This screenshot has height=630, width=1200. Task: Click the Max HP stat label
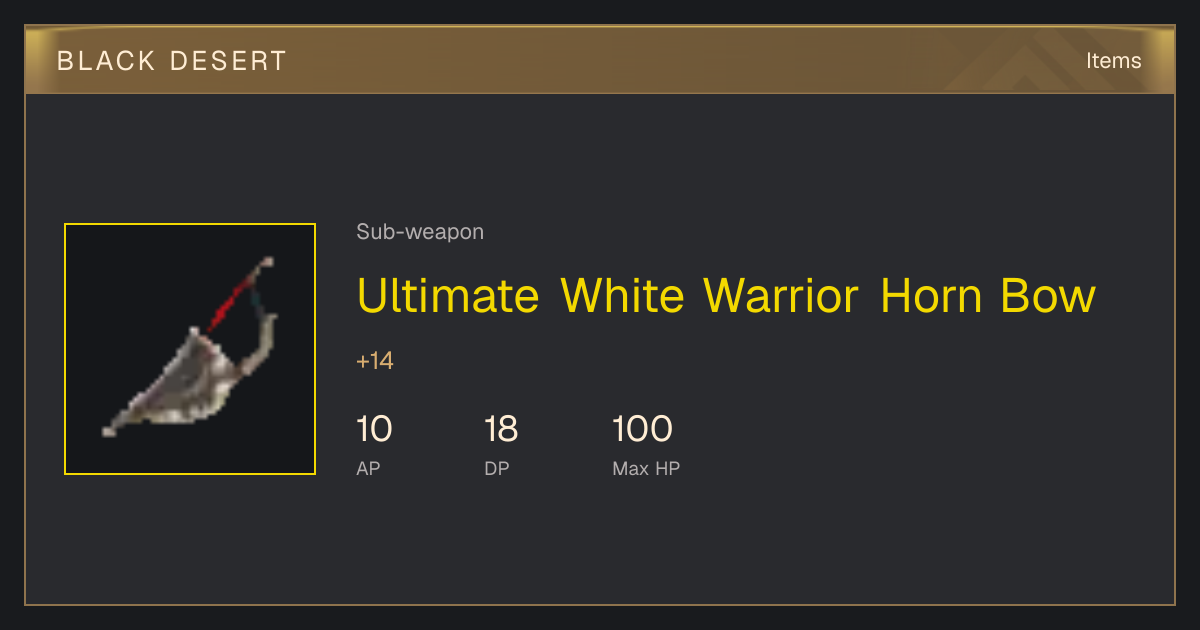click(646, 468)
